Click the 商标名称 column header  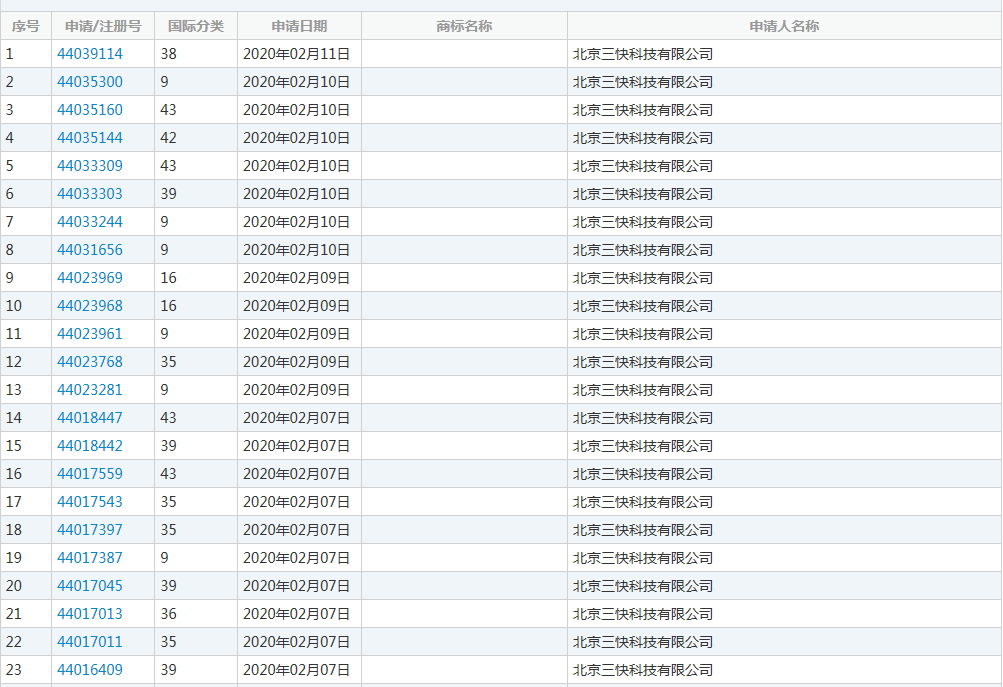click(x=464, y=26)
